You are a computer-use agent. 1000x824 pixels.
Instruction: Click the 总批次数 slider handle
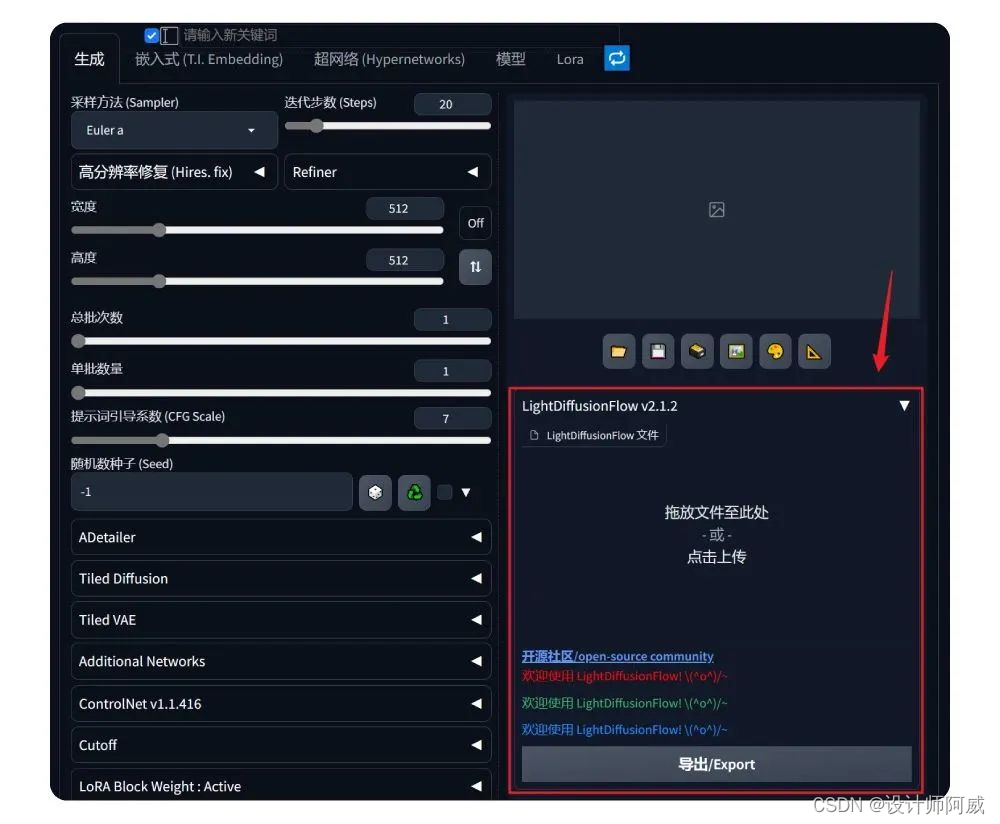click(x=78, y=341)
